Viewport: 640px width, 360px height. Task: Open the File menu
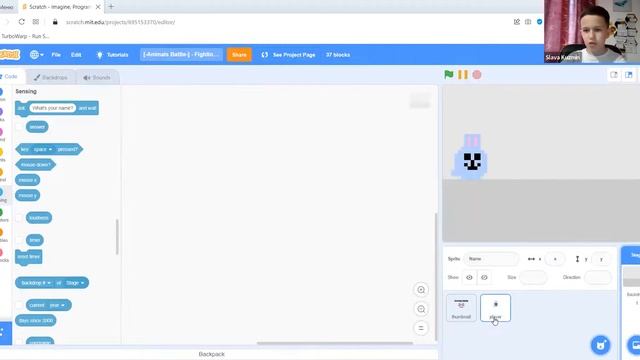click(56, 55)
